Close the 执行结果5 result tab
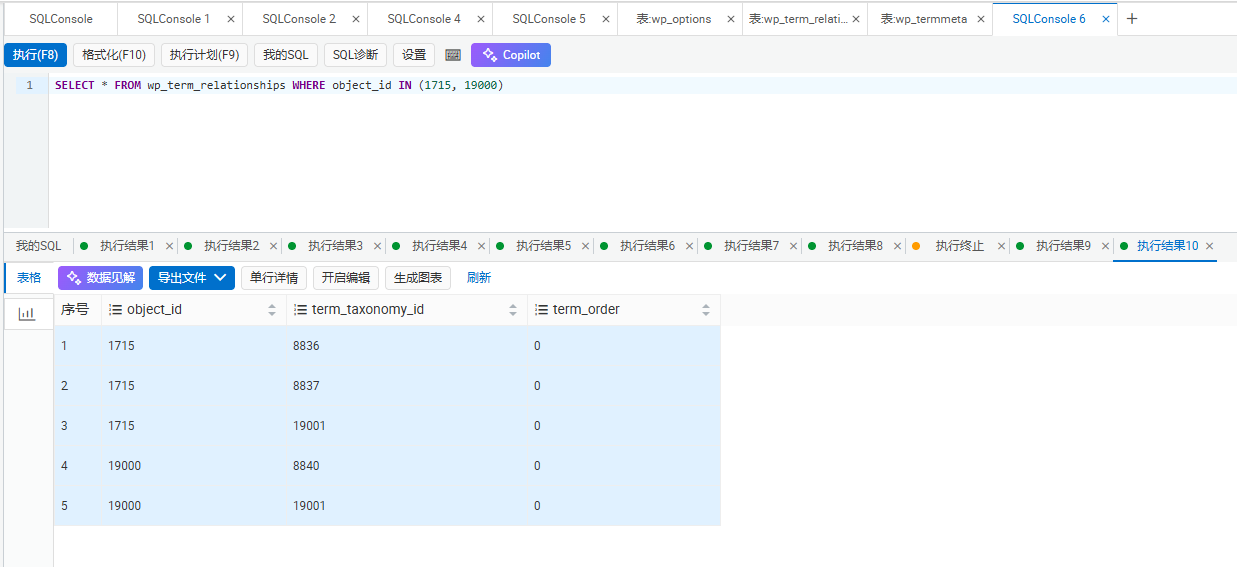 pos(585,246)
